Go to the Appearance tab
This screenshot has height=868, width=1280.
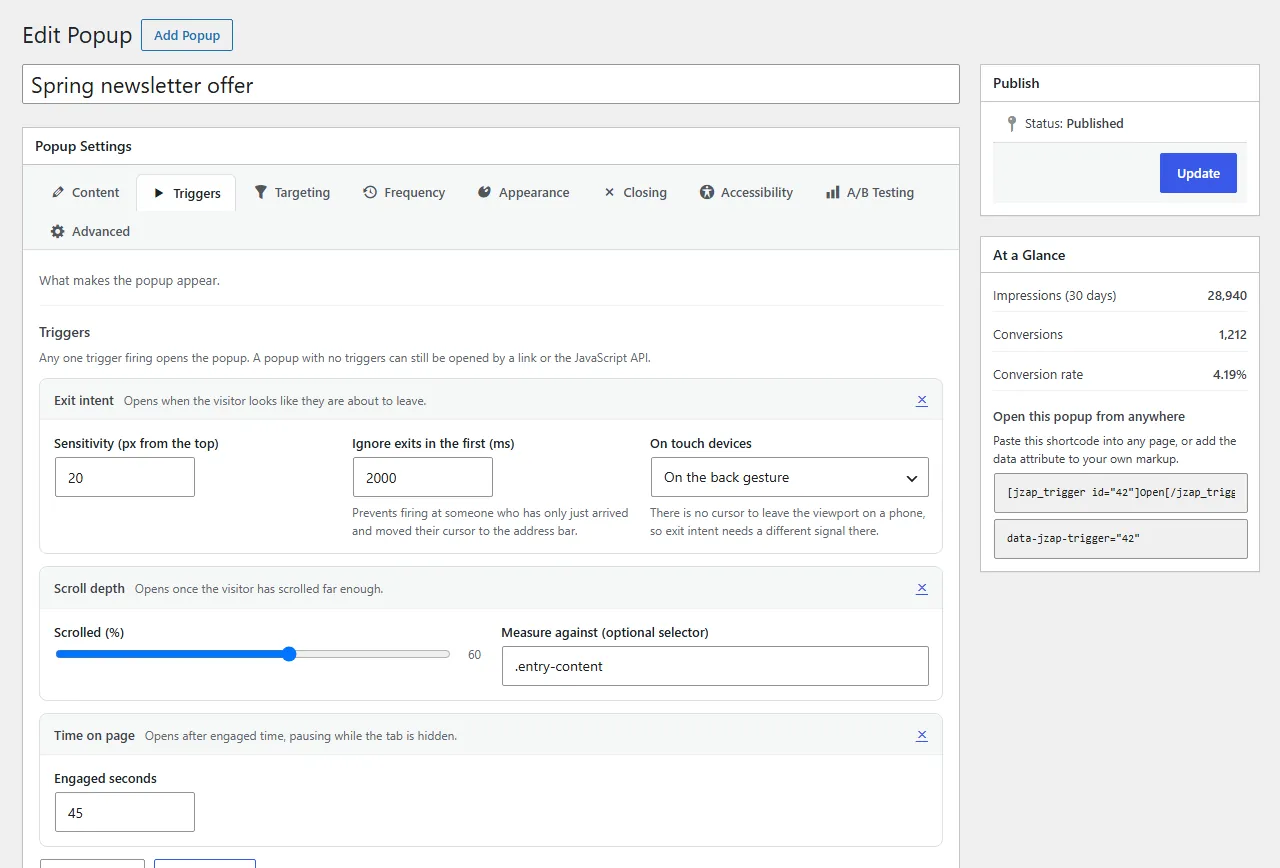coord(523,192)
